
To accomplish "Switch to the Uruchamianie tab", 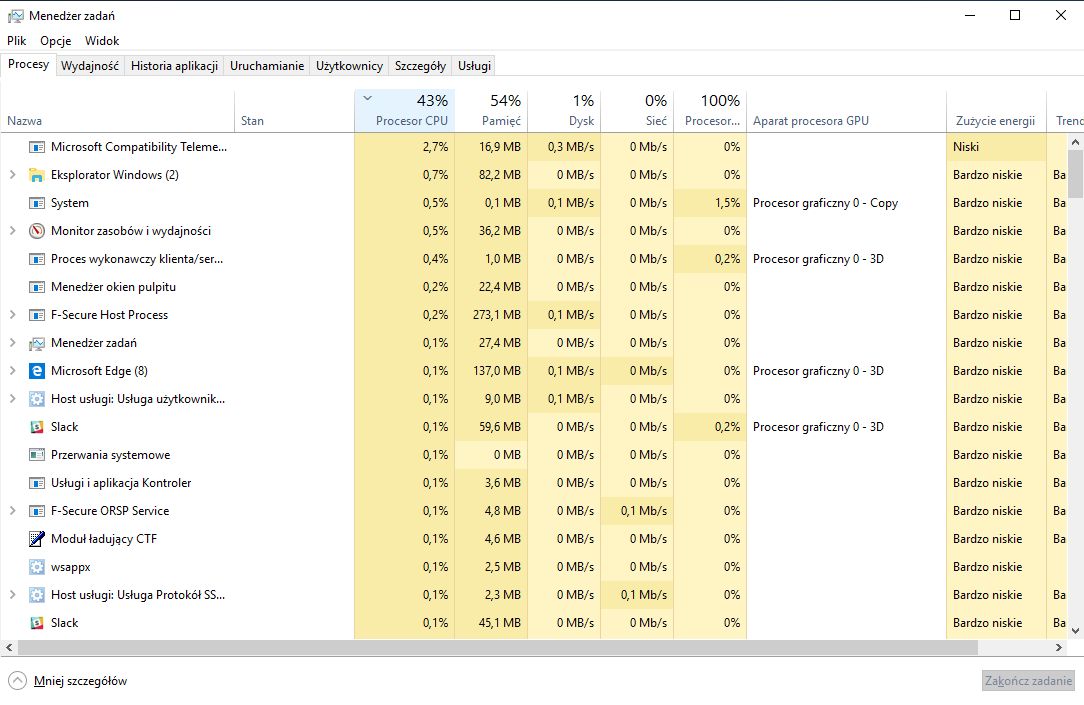I will [x=267, y=66].
